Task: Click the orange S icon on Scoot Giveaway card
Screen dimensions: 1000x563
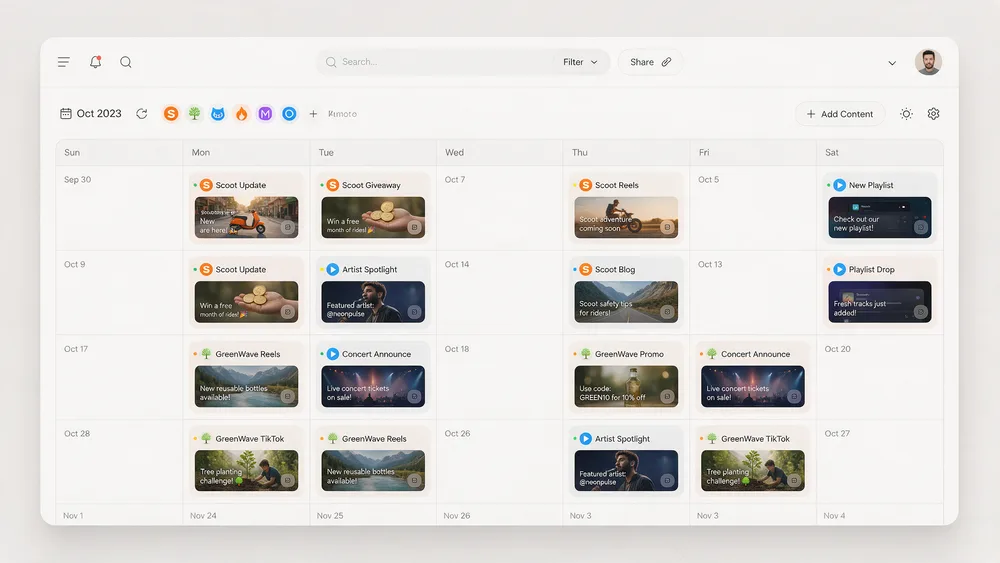Action: tap(332, 185)
